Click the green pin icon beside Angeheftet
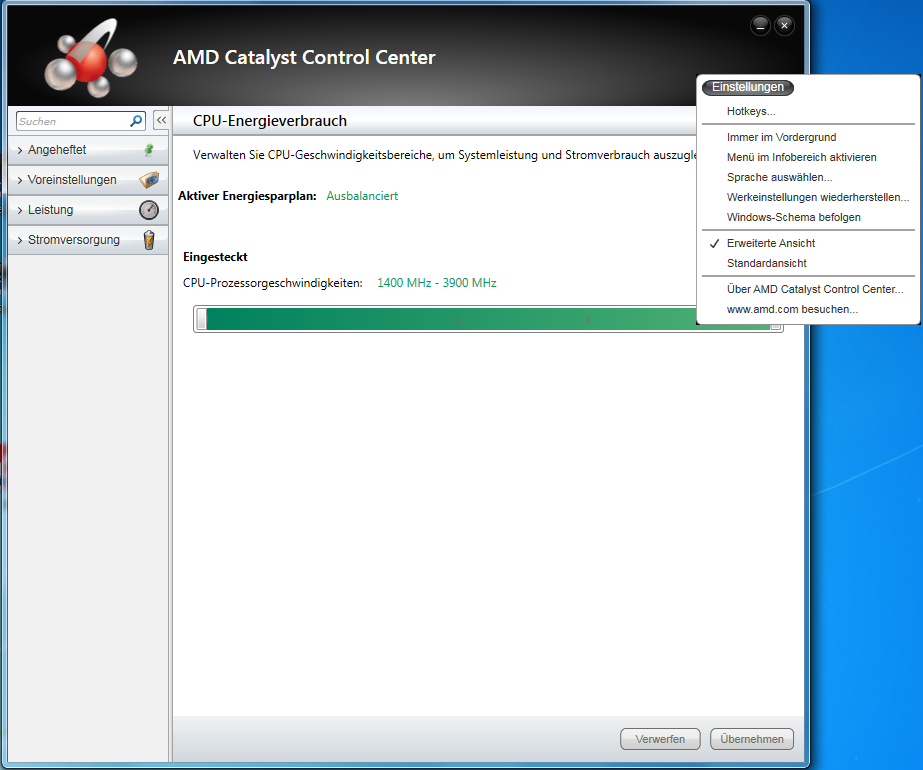 coord(149,150)
